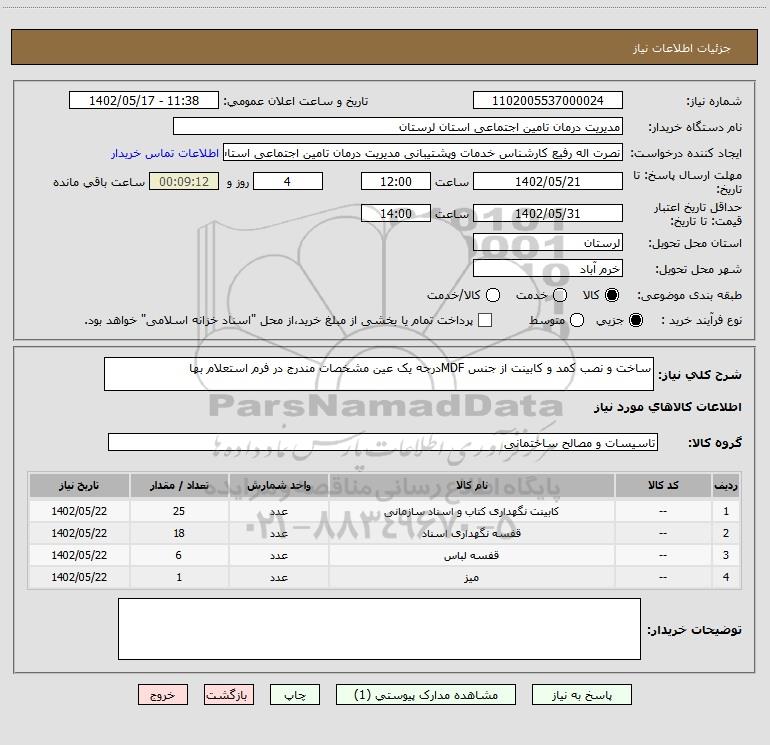Select the خدمت radio button

(560, 295)
